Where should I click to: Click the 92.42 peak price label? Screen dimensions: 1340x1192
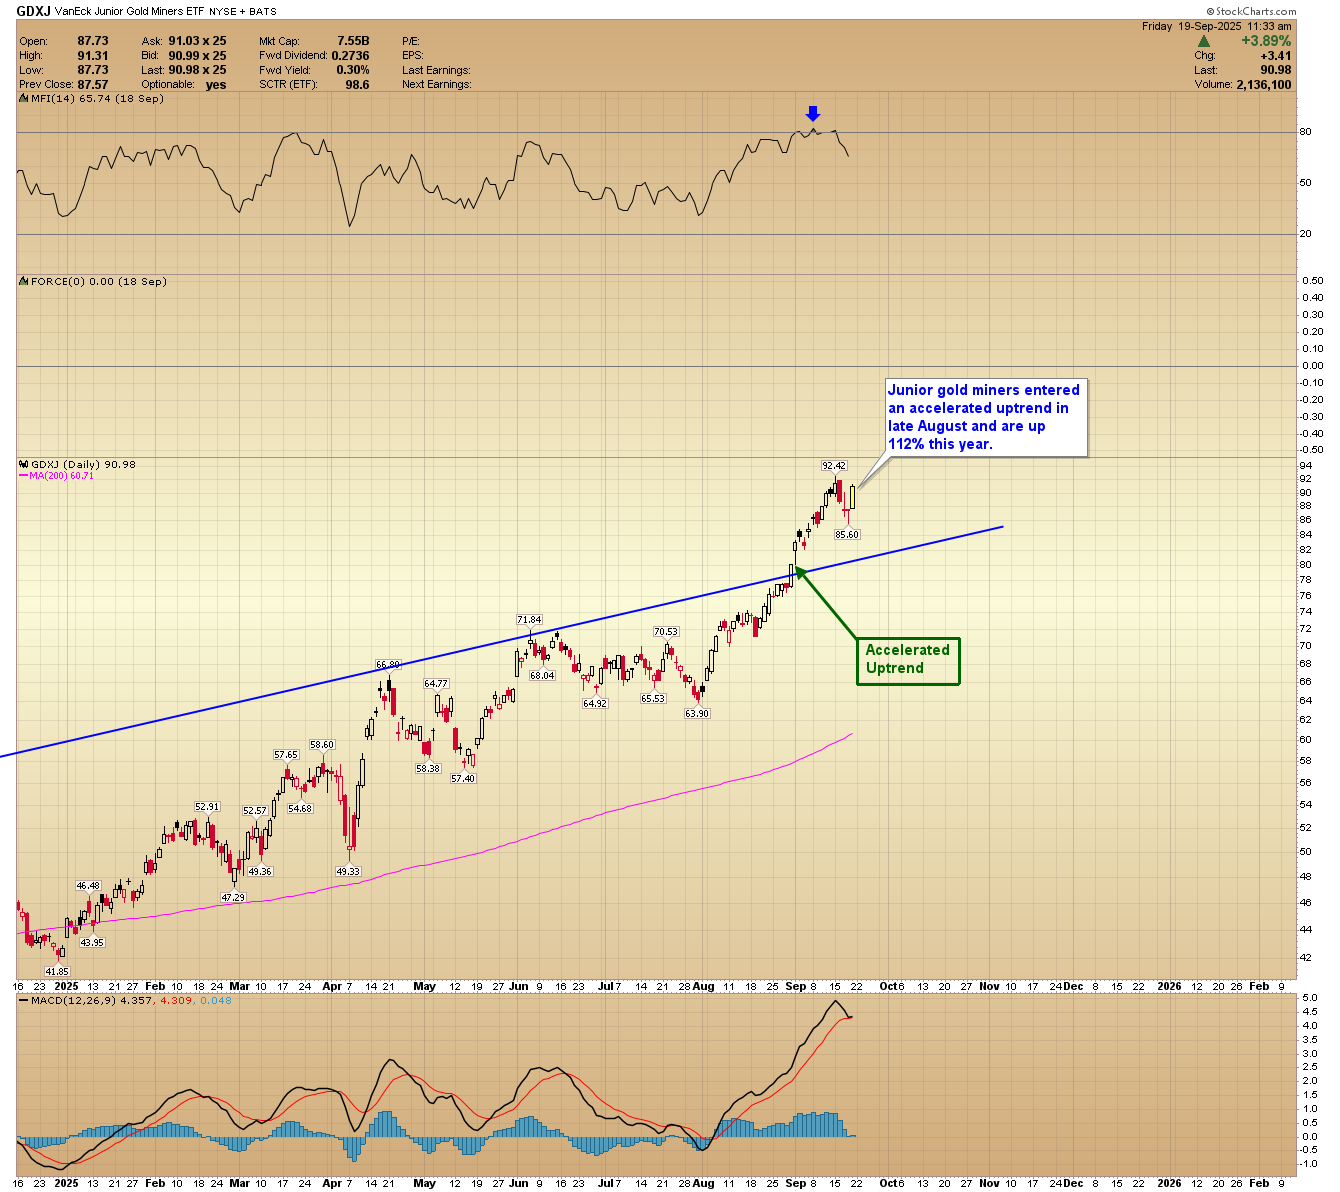(834, 466)
